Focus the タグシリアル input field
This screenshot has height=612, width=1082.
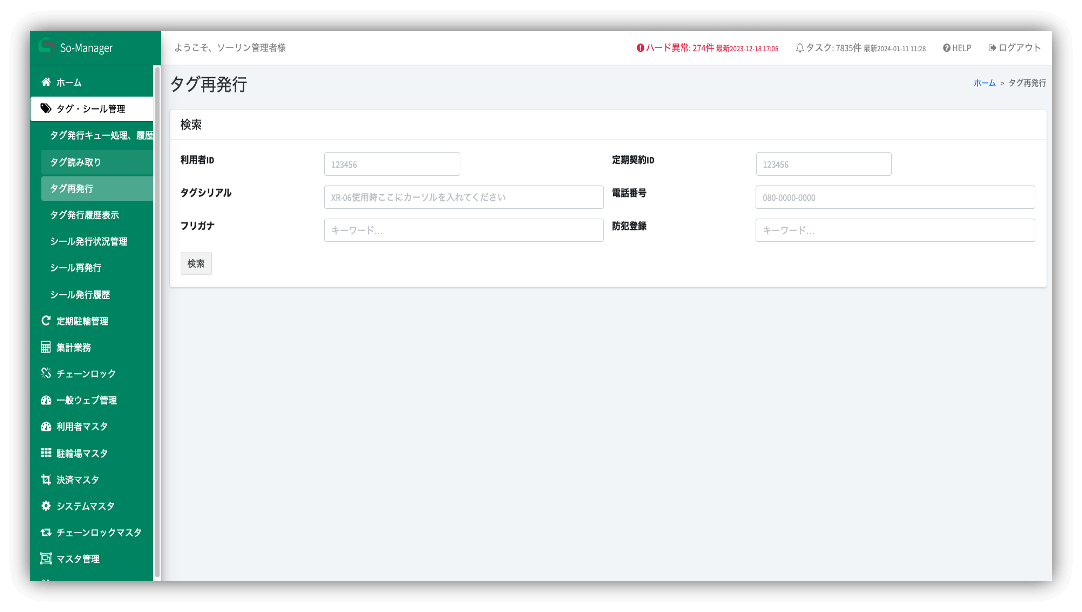[463, 197]
